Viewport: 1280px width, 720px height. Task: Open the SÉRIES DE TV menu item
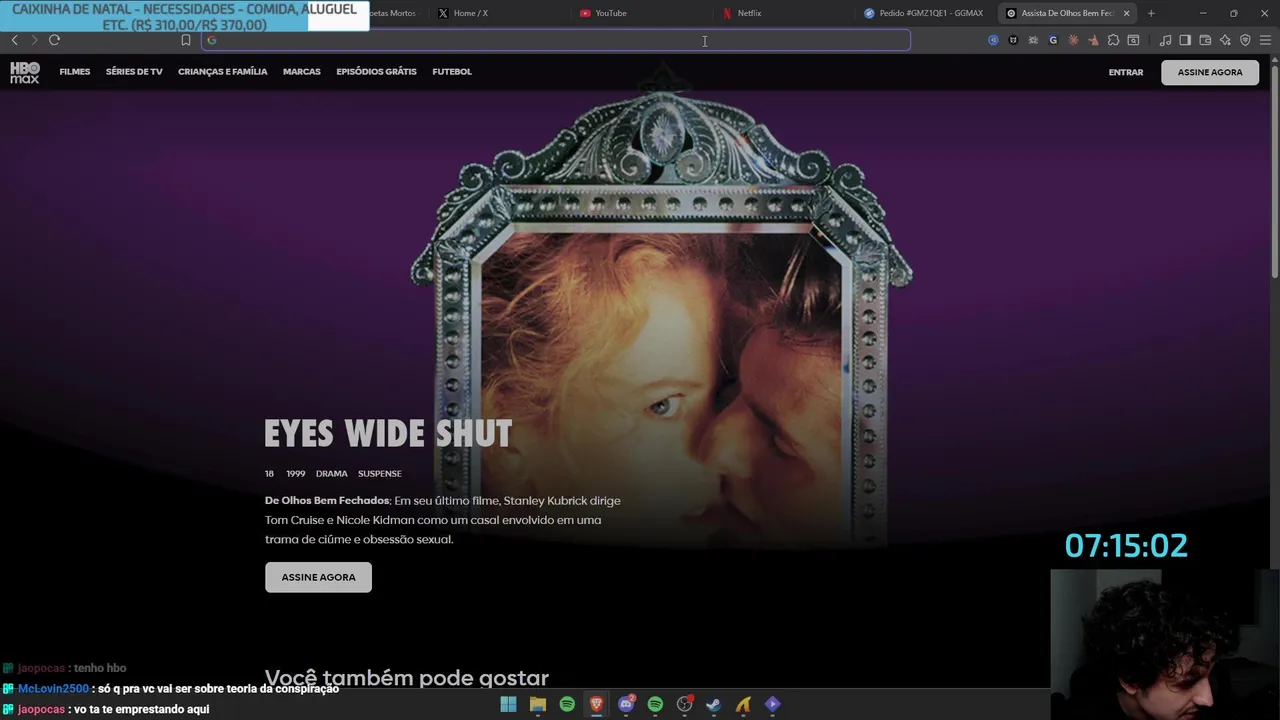(x=134, y=72)
